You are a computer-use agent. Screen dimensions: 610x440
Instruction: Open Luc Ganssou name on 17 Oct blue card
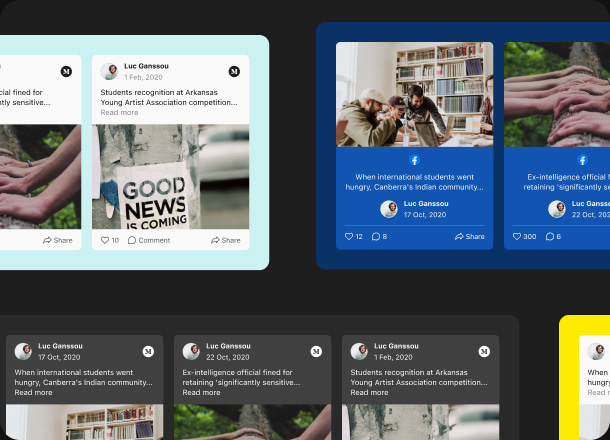coord(425,204)
